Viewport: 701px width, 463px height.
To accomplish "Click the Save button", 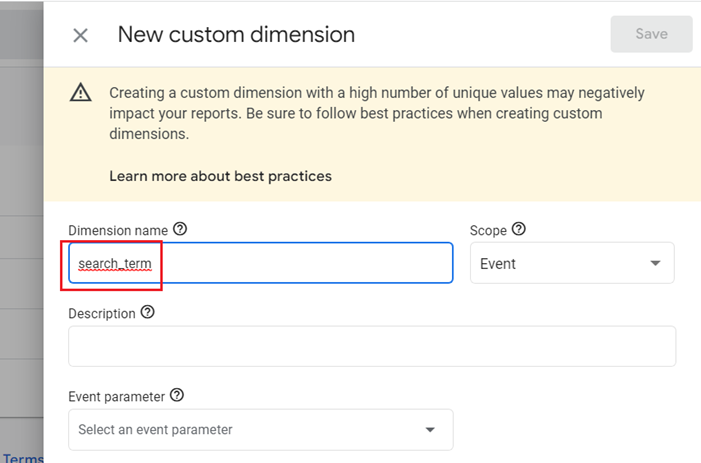I will (x=651, y=34).
